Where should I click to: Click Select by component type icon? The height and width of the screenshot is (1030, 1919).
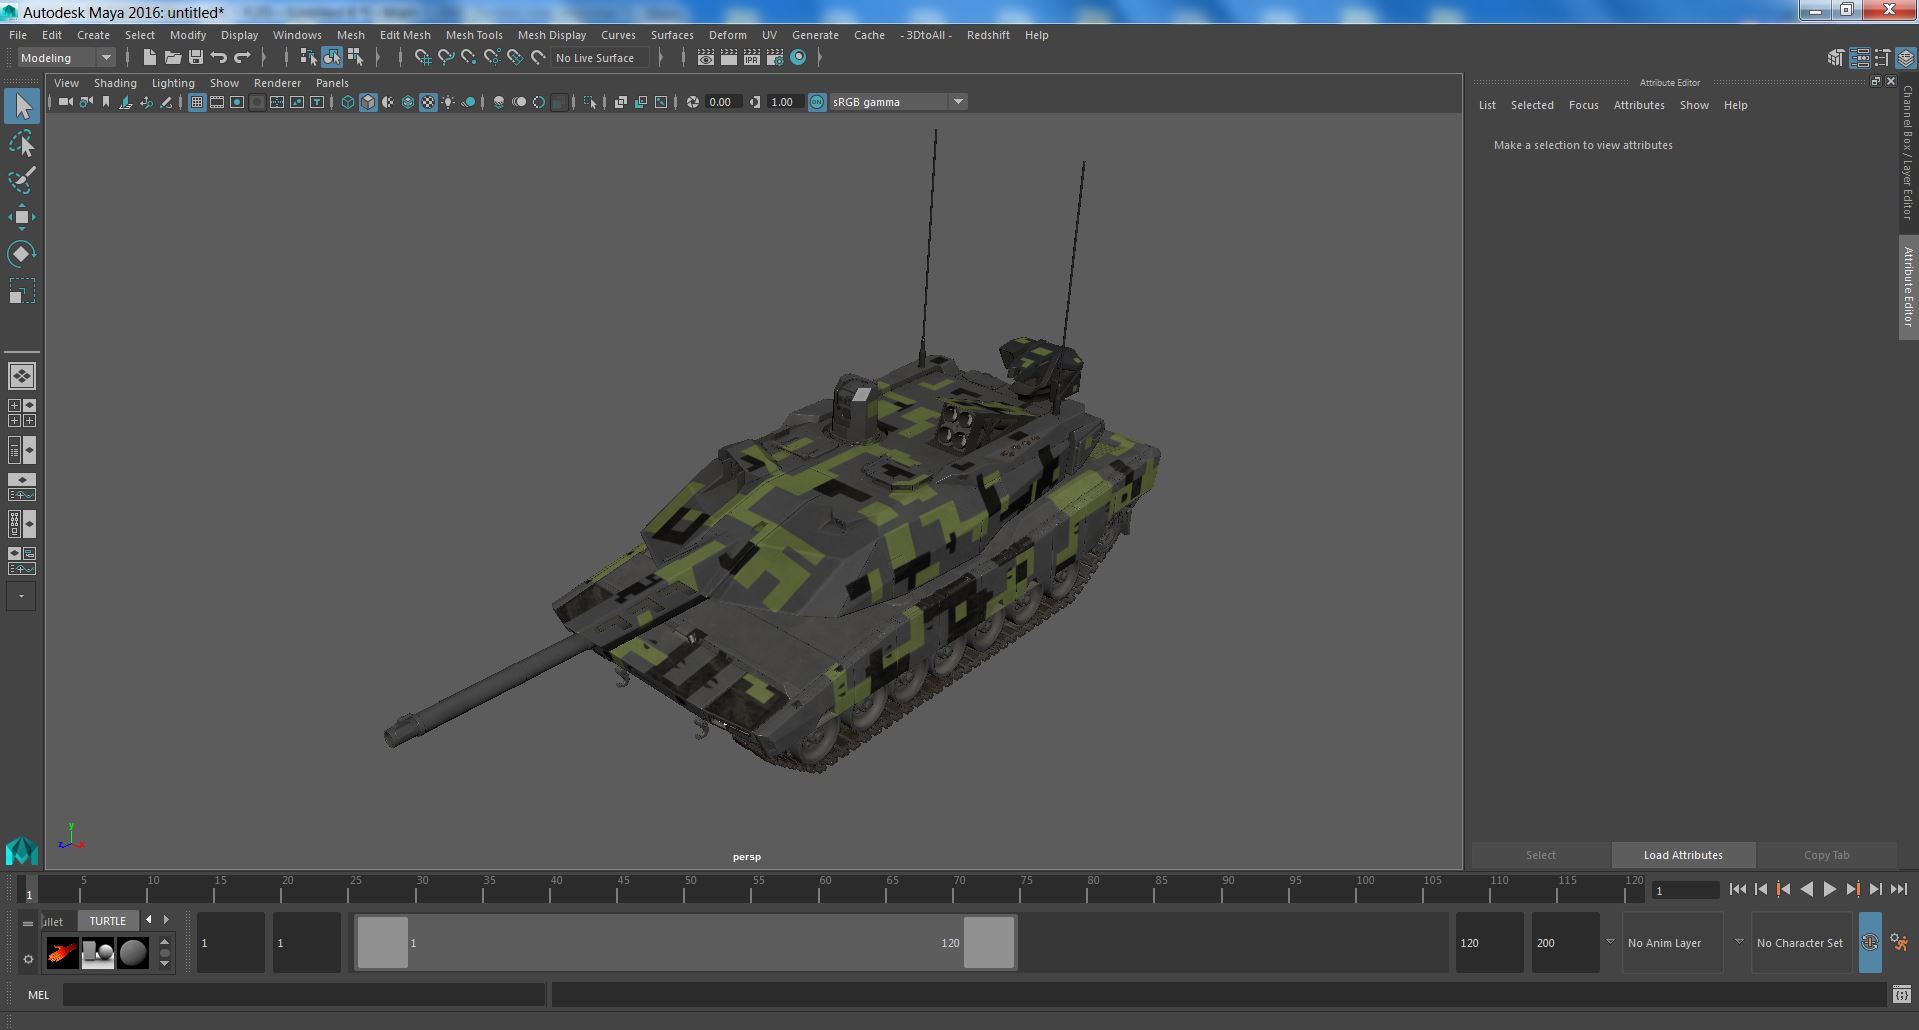(x=355, y=58)
